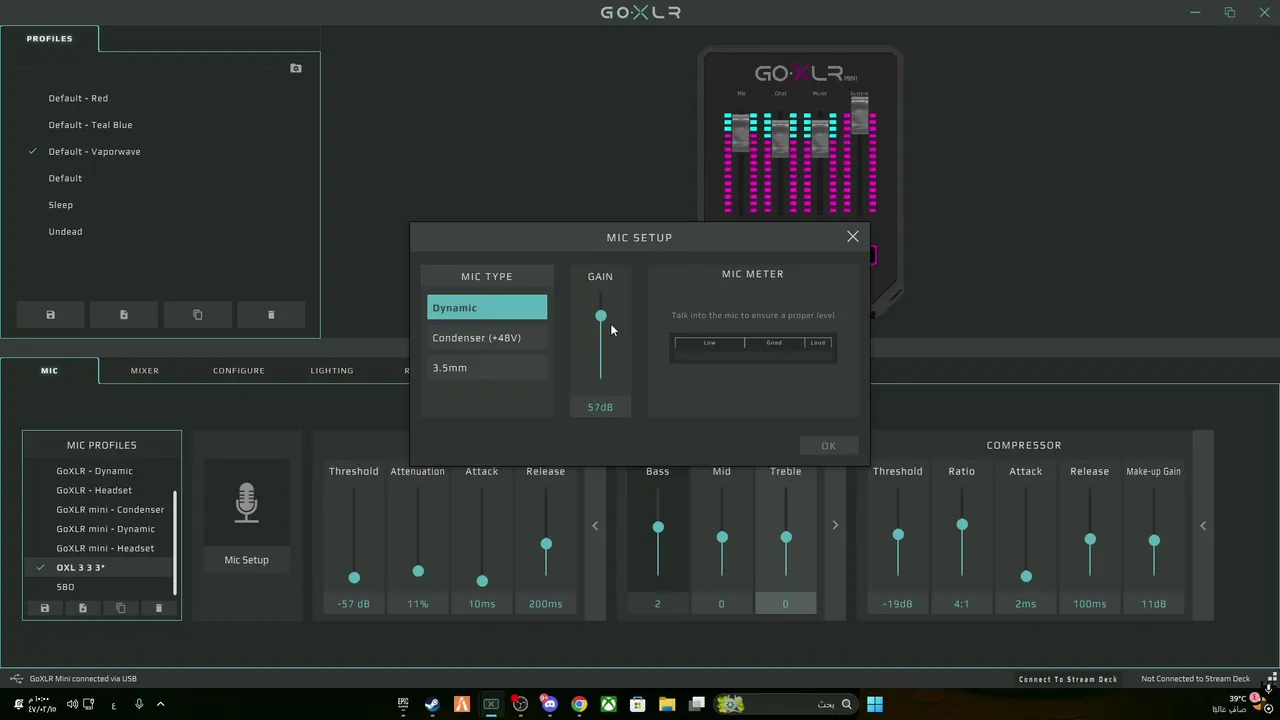Viewport: 1280px width, 720px height.
Task: Click the Mic Setup button
Action: point(246,560)
